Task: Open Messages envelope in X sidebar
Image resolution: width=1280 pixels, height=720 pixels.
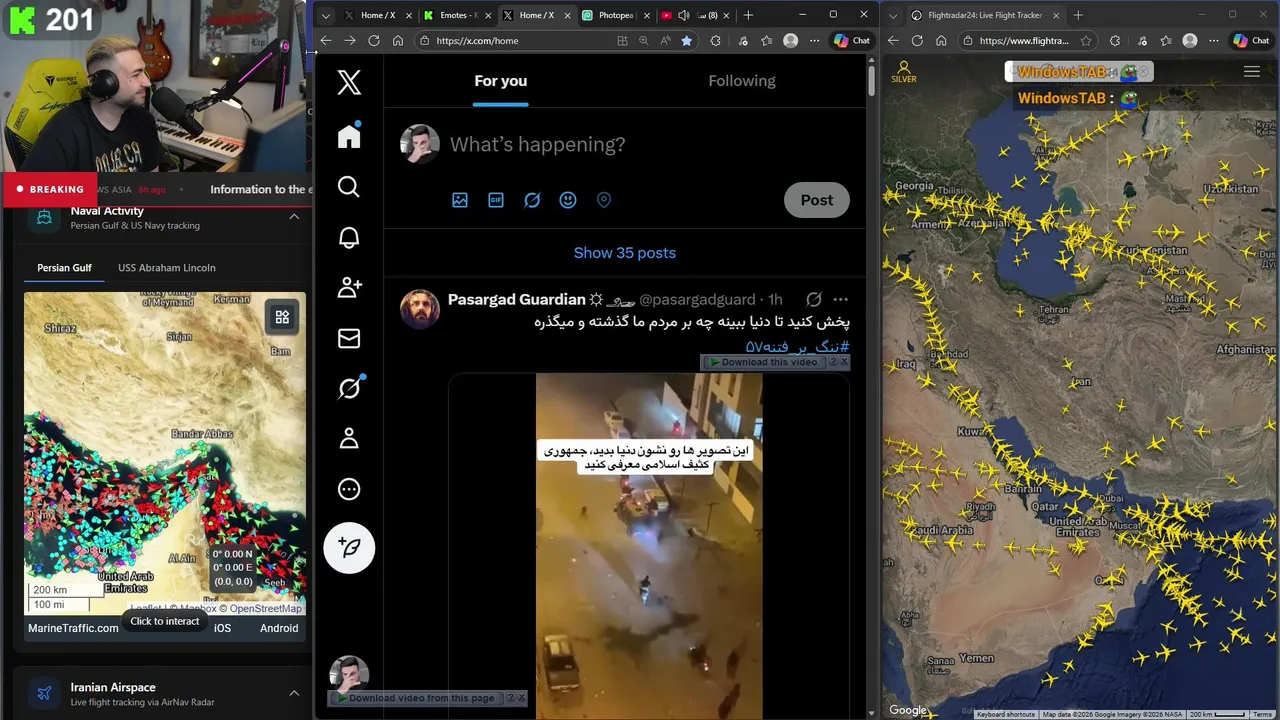Action: [x=349, y=339]
